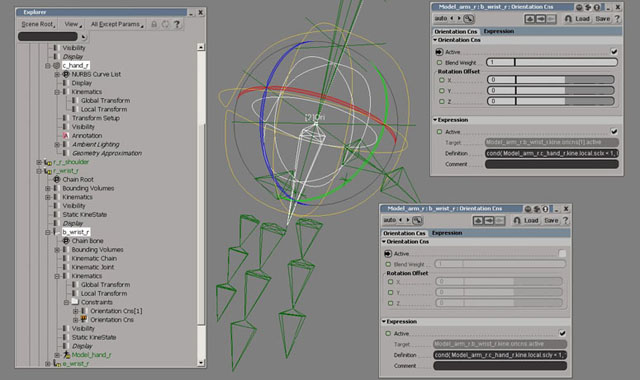Click next arrow next to auto in upper page
The image size is (640, 380).
click(x=459, y=18)
